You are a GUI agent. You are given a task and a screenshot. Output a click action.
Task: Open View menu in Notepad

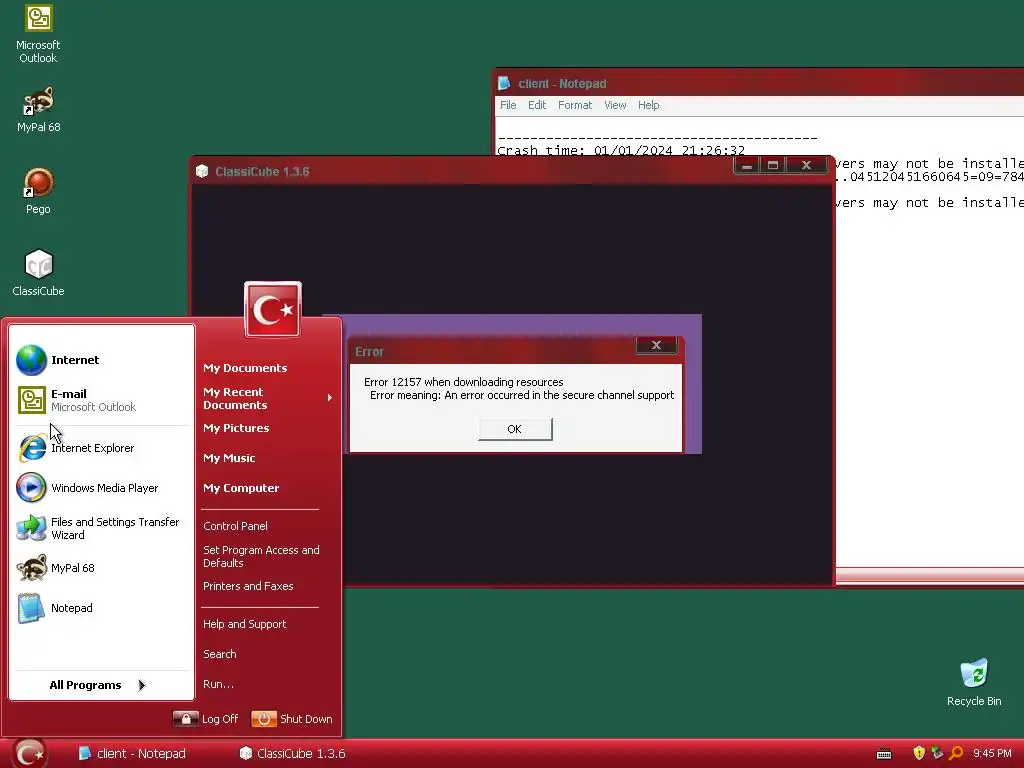pos(615,105)
